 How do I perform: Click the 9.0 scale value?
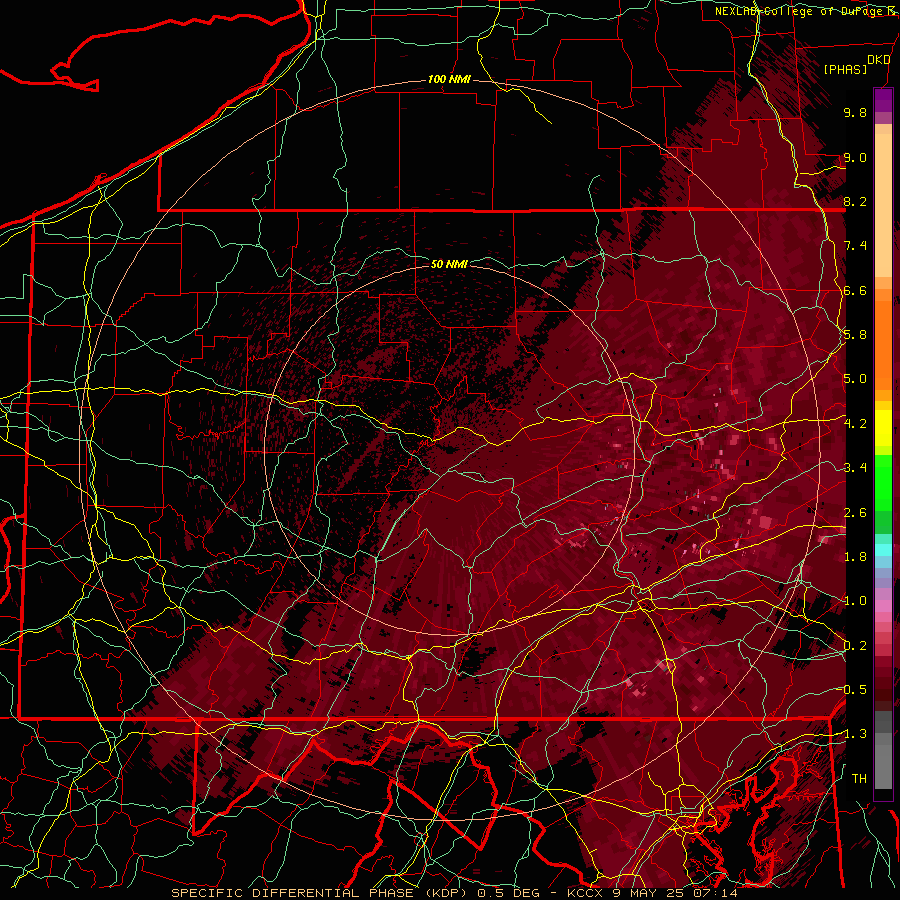(x=855, y=157)
